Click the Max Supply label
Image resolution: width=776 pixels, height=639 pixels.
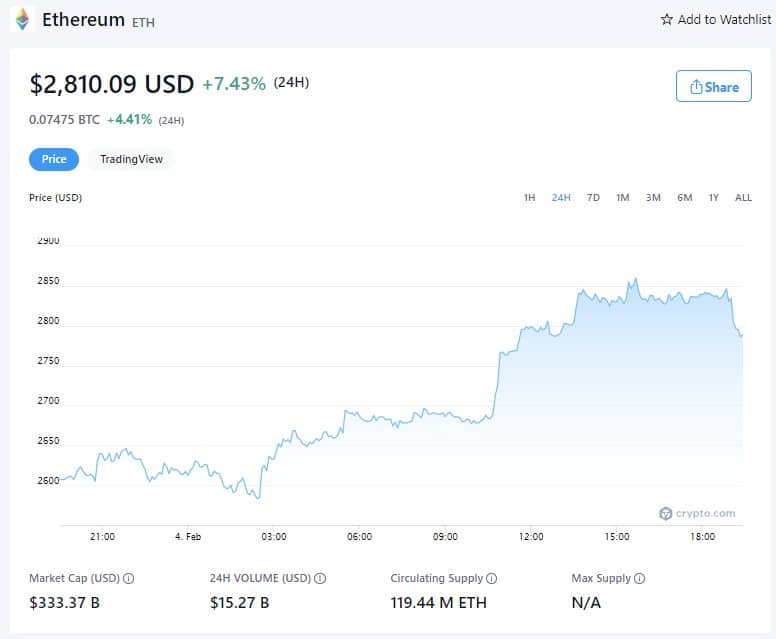tap(601, 578)
